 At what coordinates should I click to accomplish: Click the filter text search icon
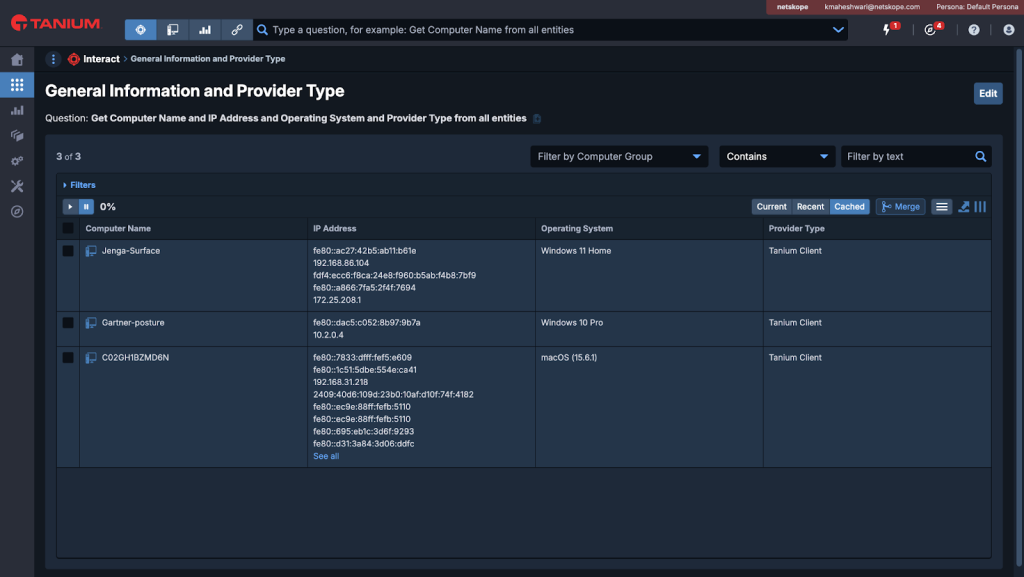click(x=980, y=157)
